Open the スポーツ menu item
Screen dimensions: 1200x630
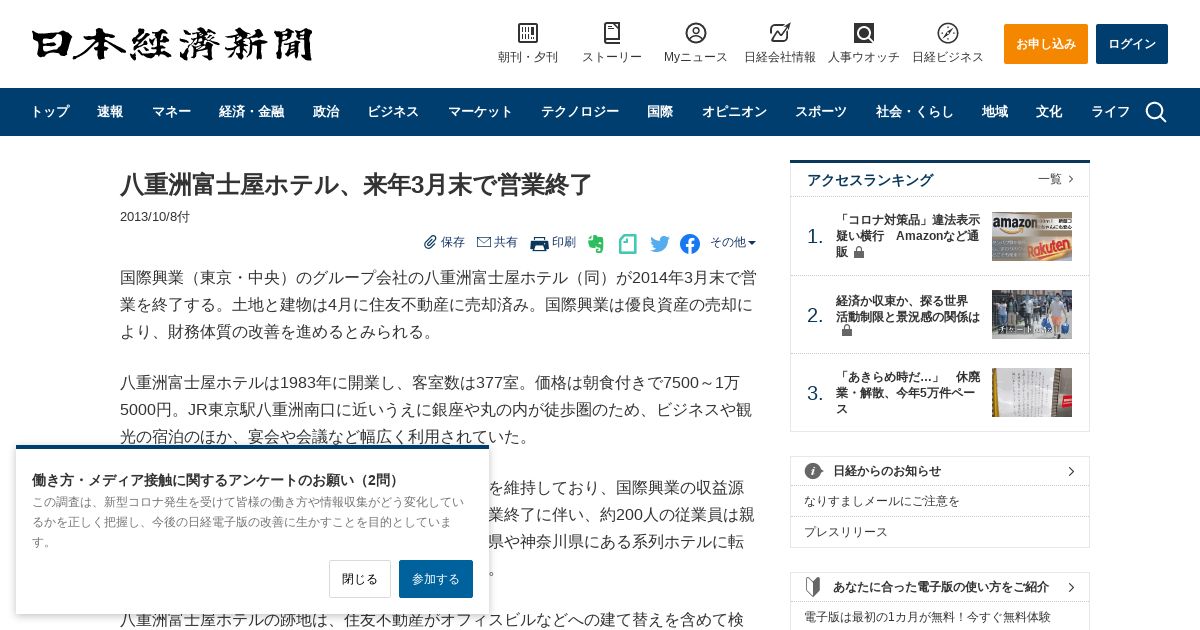pyautogui.click(x=821, y=112)
